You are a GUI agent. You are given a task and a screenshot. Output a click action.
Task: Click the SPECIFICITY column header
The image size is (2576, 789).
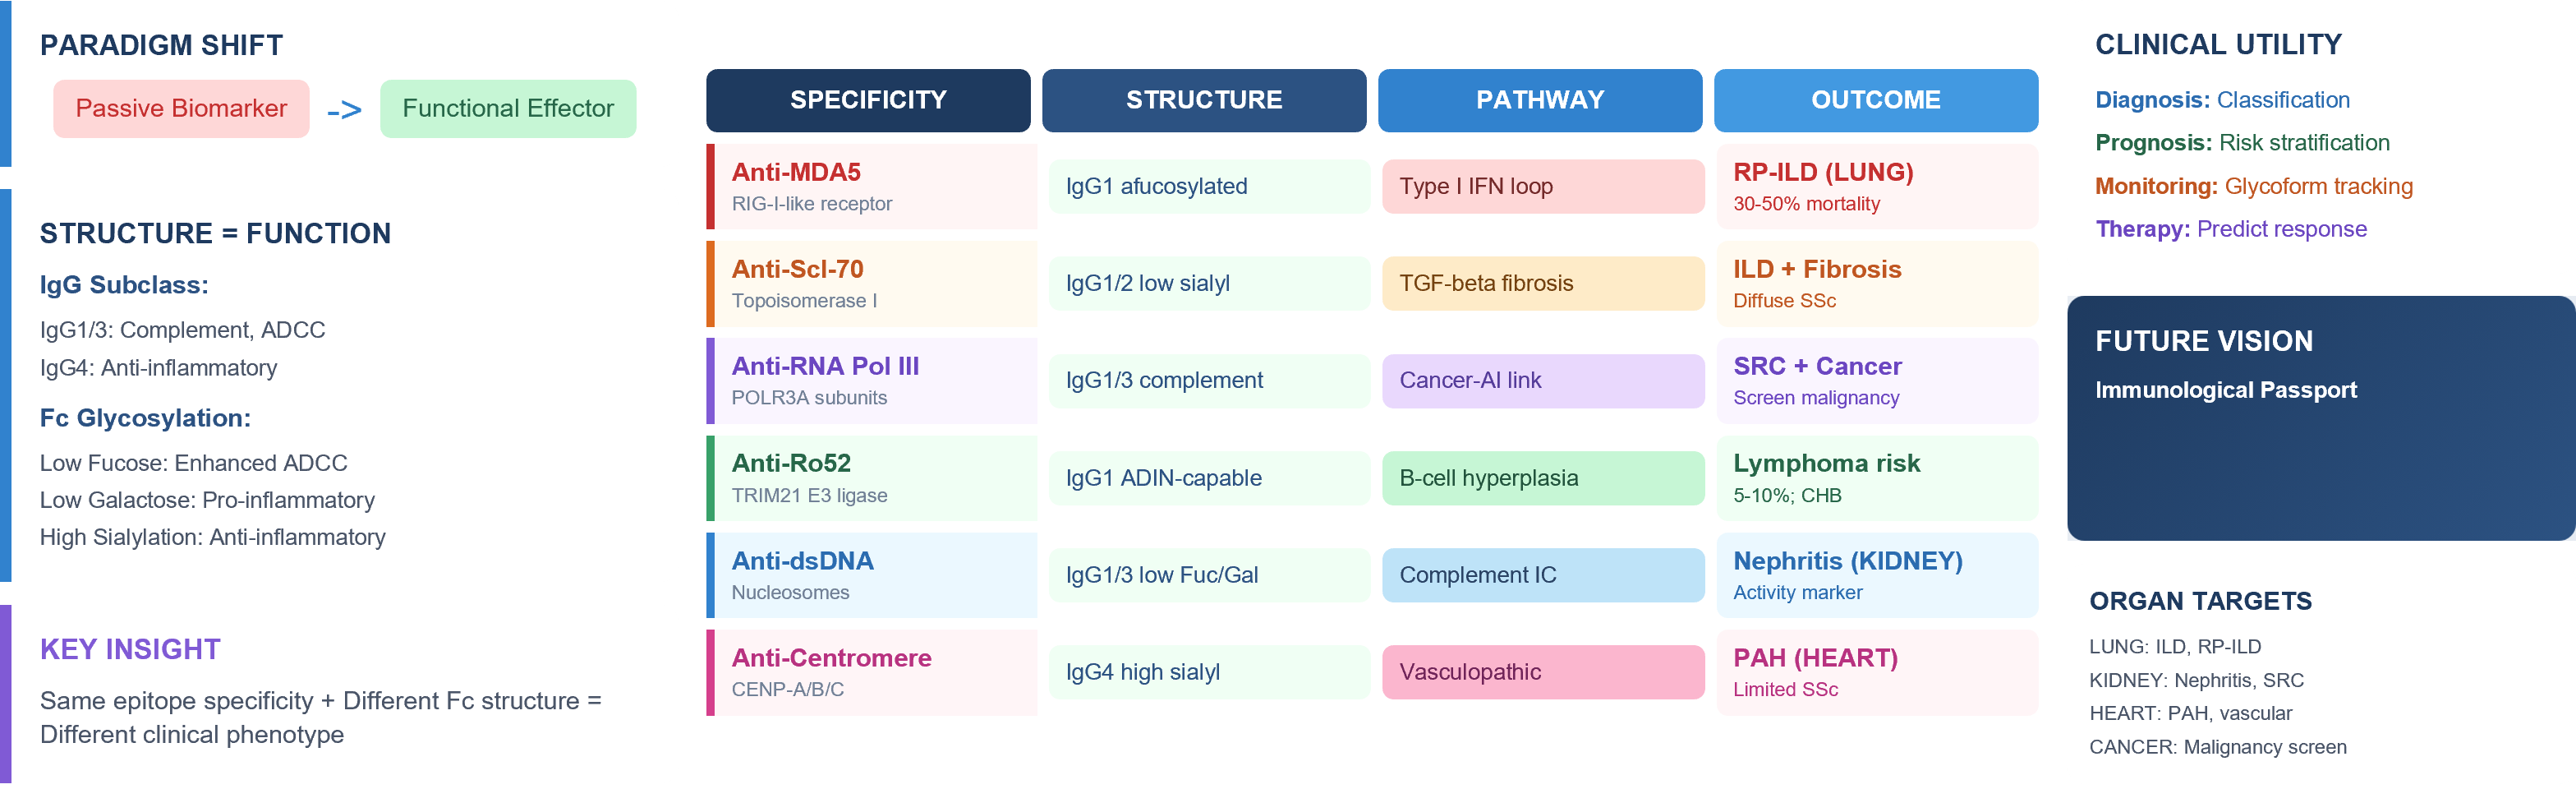867,100
